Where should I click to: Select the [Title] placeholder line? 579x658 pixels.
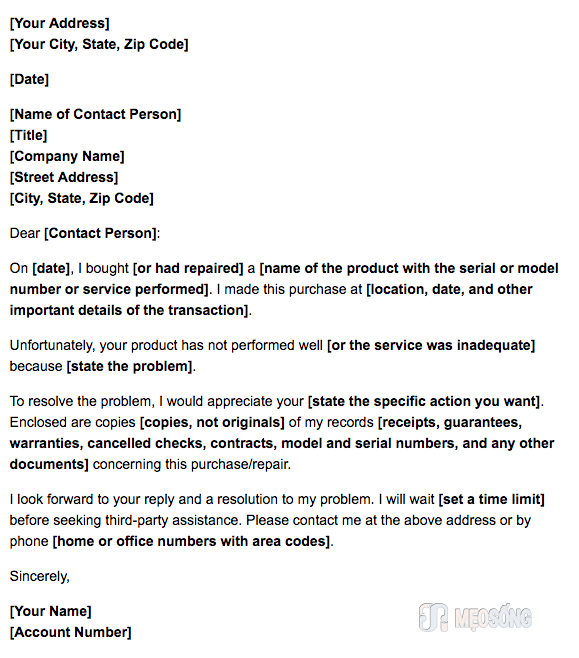(29, 135)
